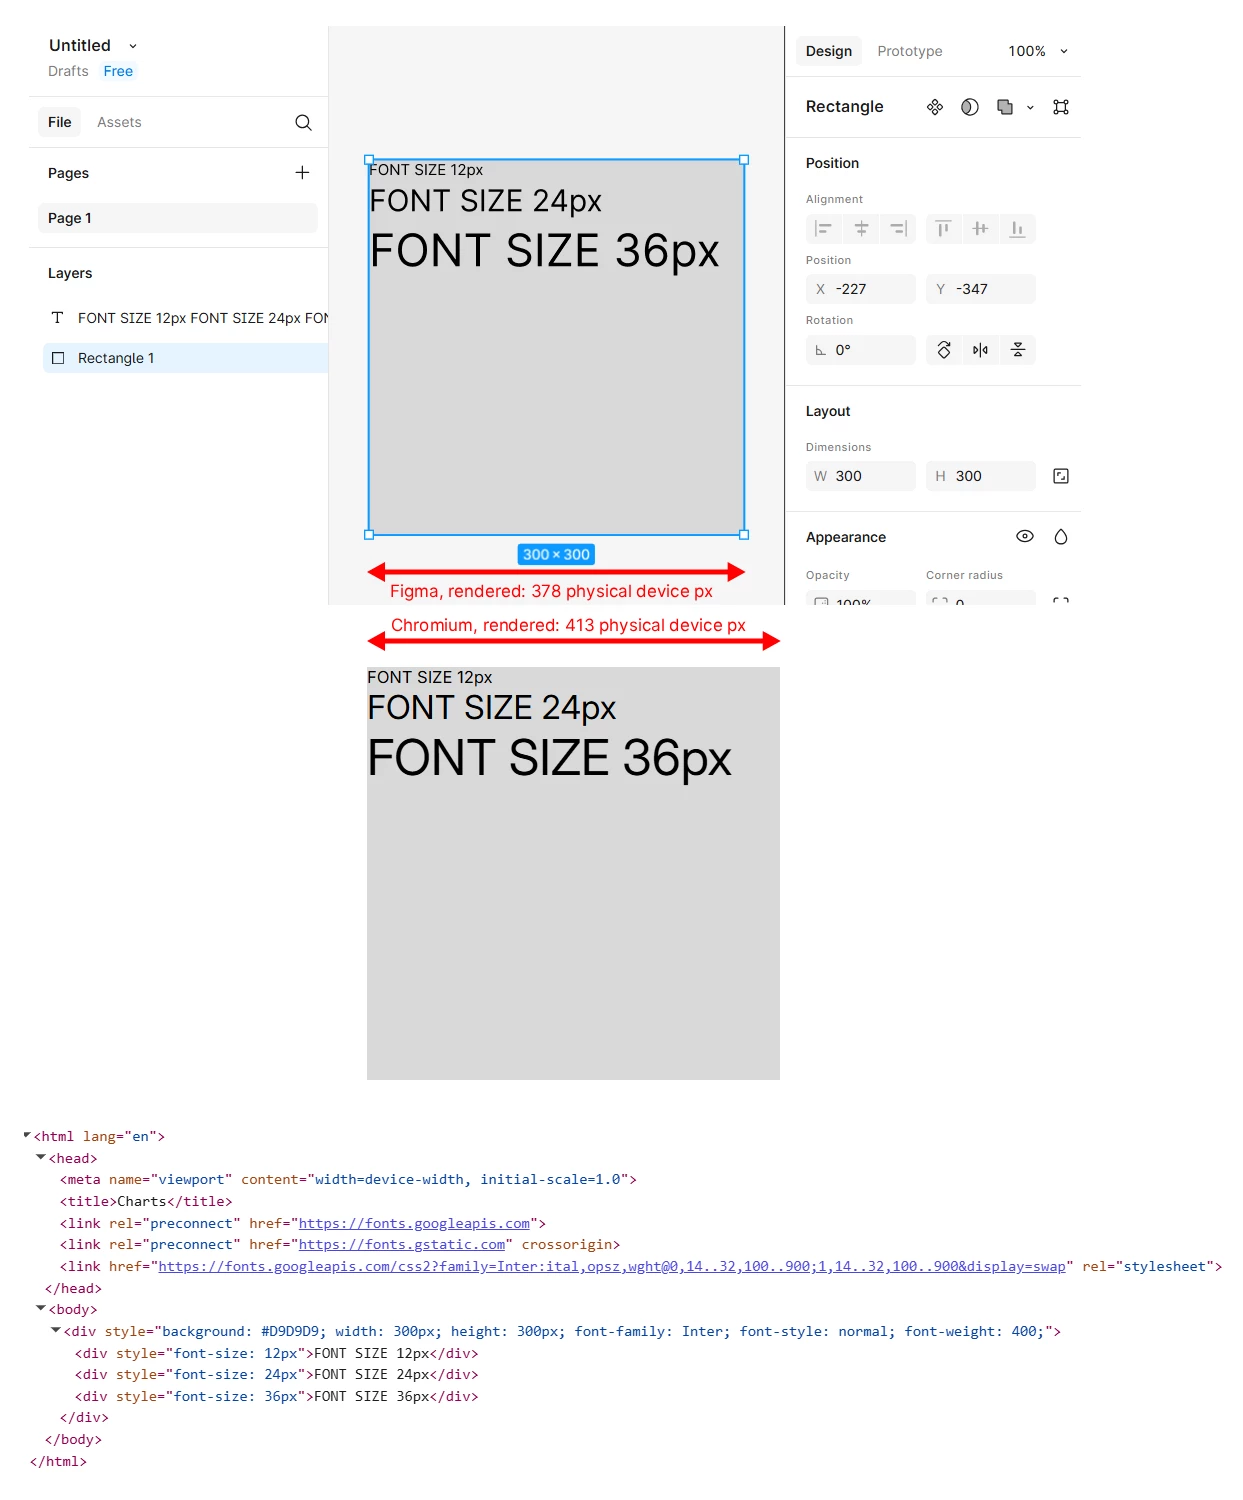
Task: Click the Free plan badge
Action: tap(118, 71)
